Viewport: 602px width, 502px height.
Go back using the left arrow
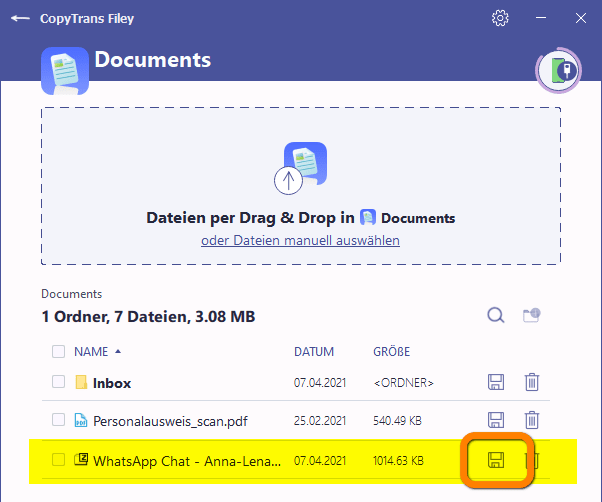pyautogui.click(x=20, y=18)
